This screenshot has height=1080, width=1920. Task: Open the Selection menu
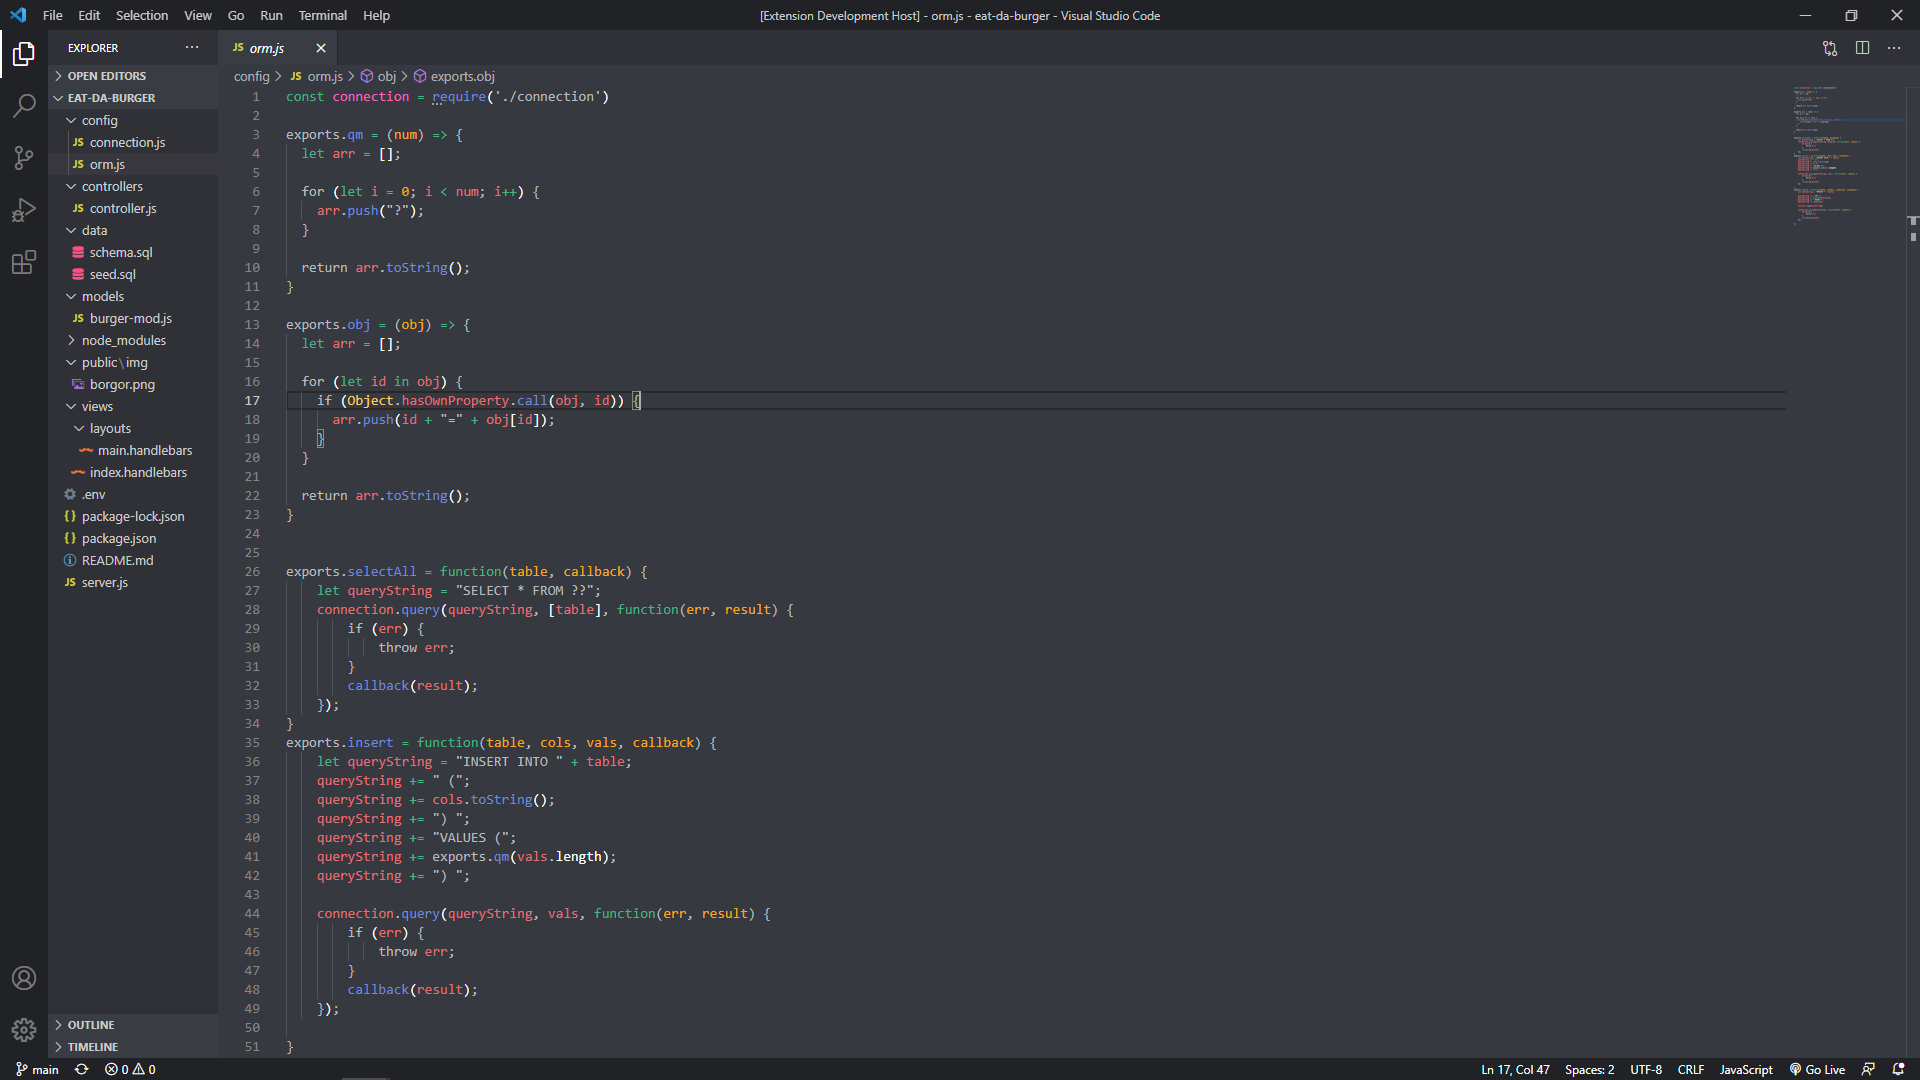point(141,15)
